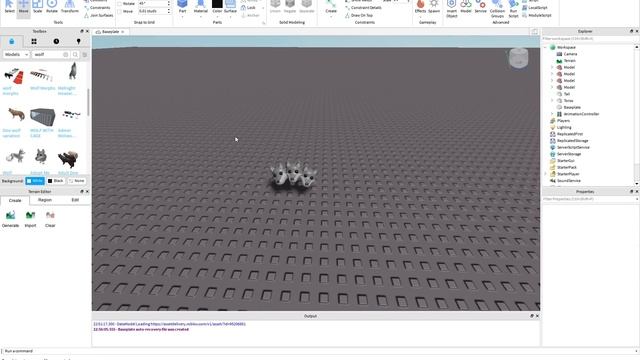
Task: Select Terrain in Explorer
Action: (x=569, y=61)
